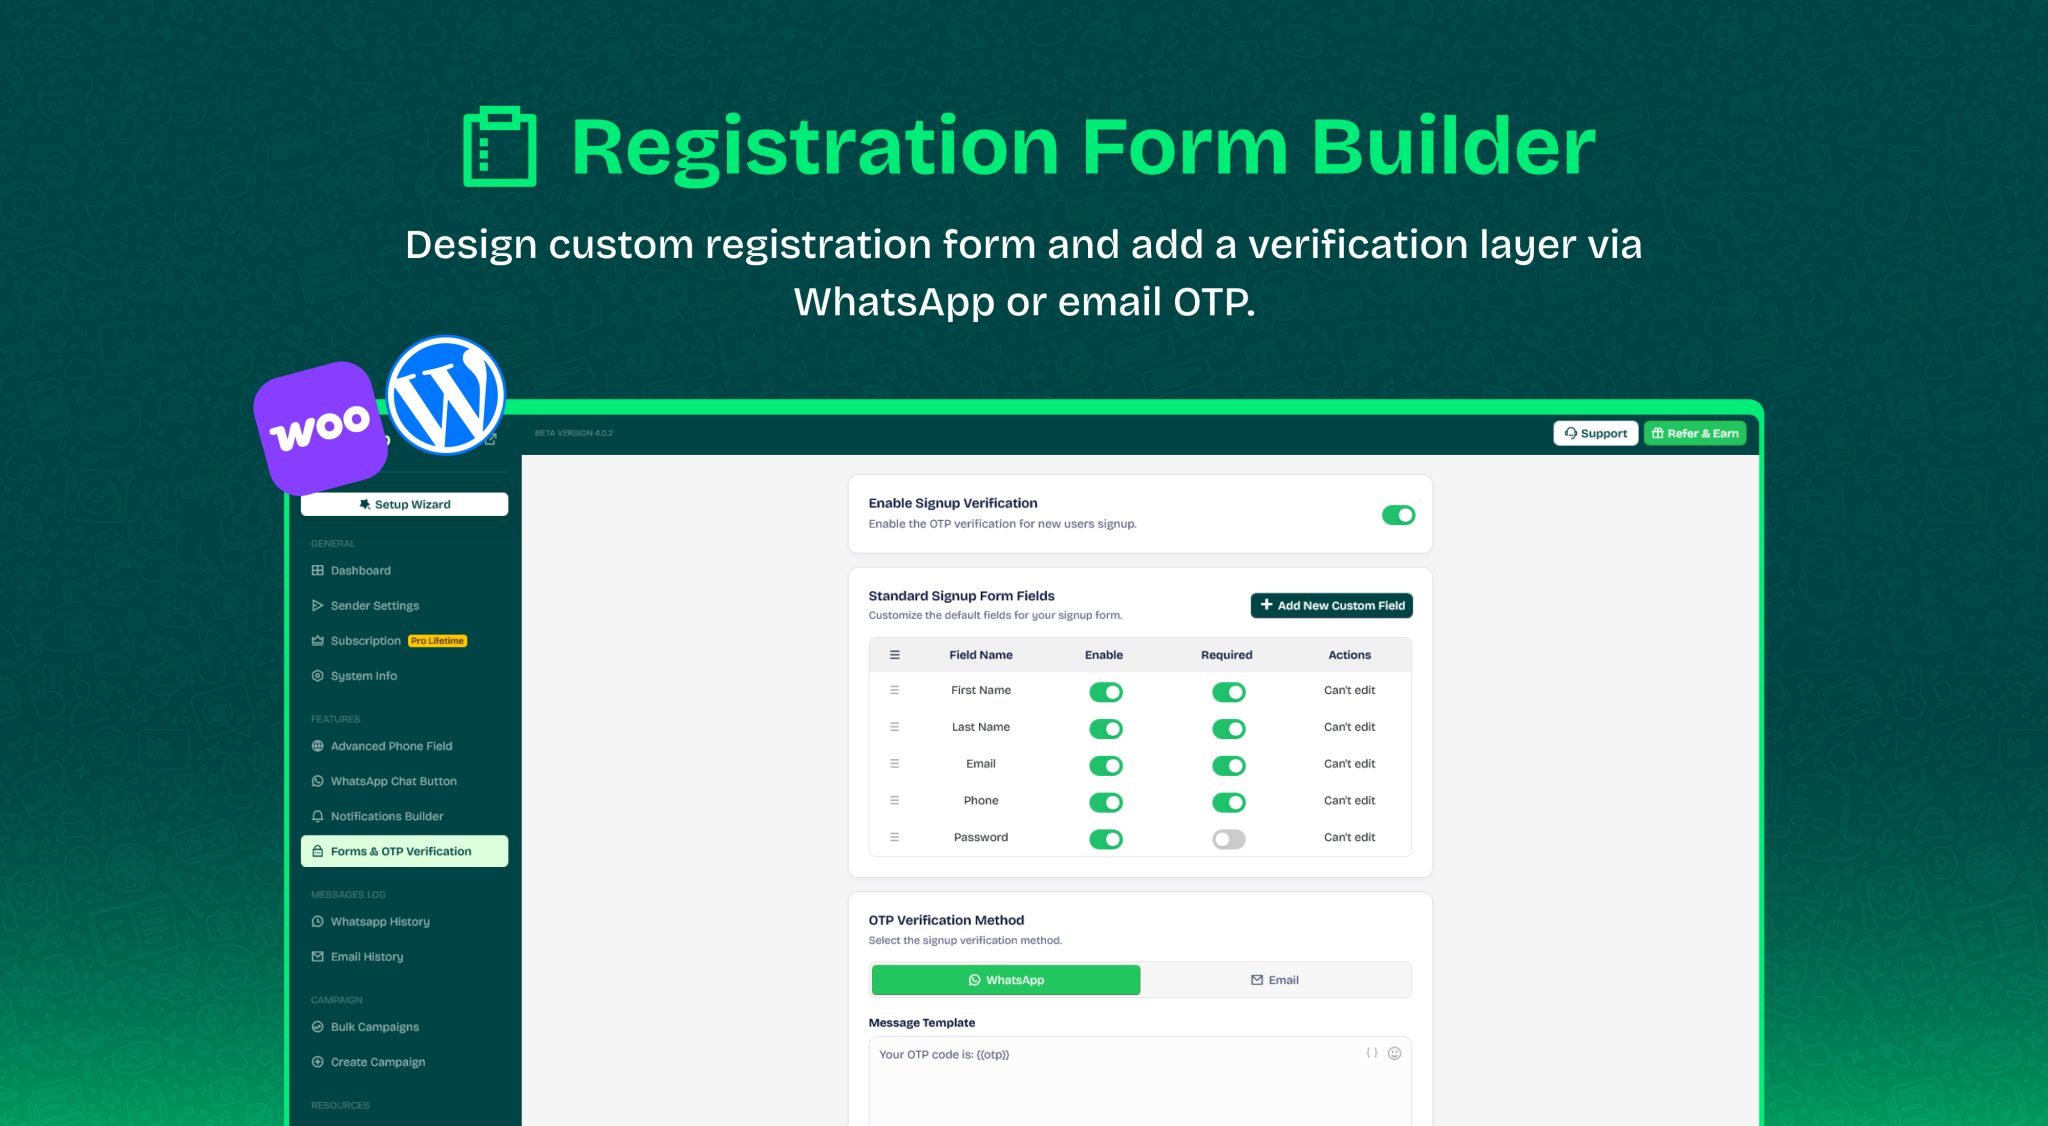The image size is (2048, 1126).
Task: Click the Refer & Earn button
Action: [x=1694, y=433]
